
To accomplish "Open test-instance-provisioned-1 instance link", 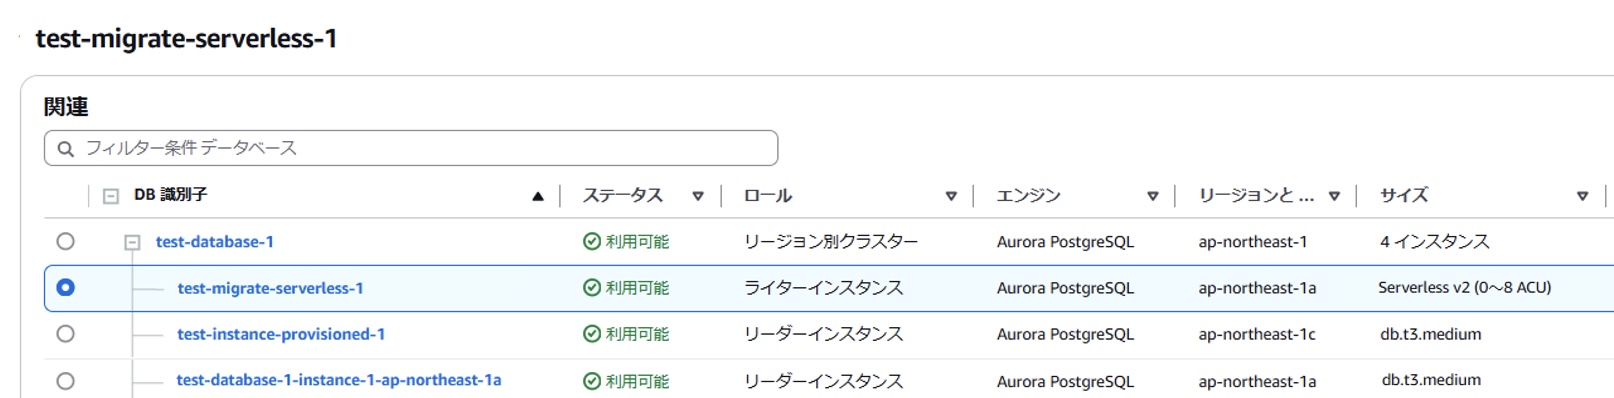I will [x=281, y=334].
